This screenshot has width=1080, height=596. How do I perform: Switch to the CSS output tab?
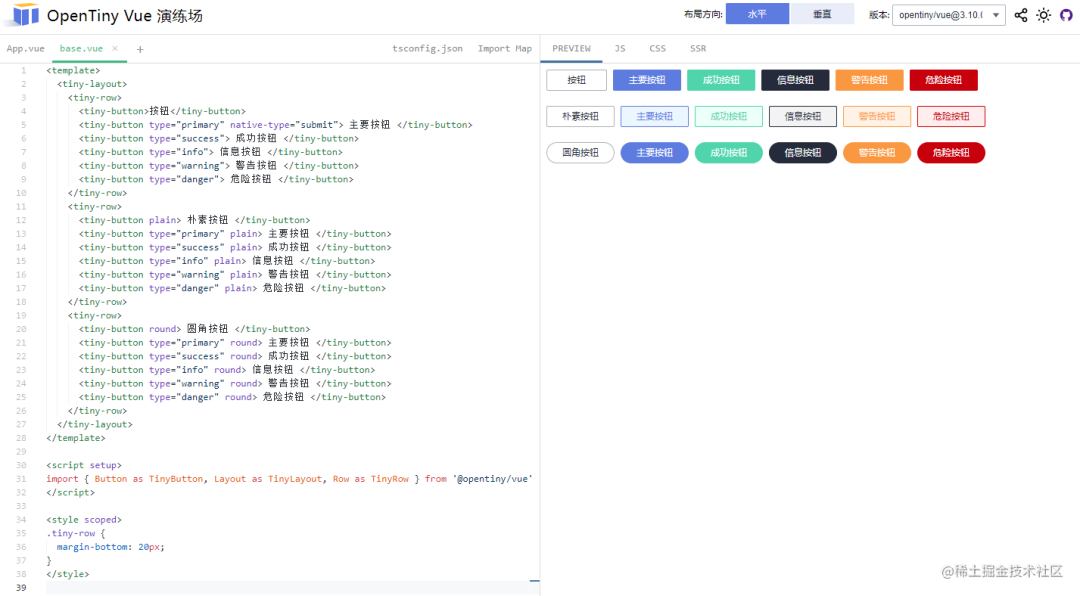pos(657,48)
